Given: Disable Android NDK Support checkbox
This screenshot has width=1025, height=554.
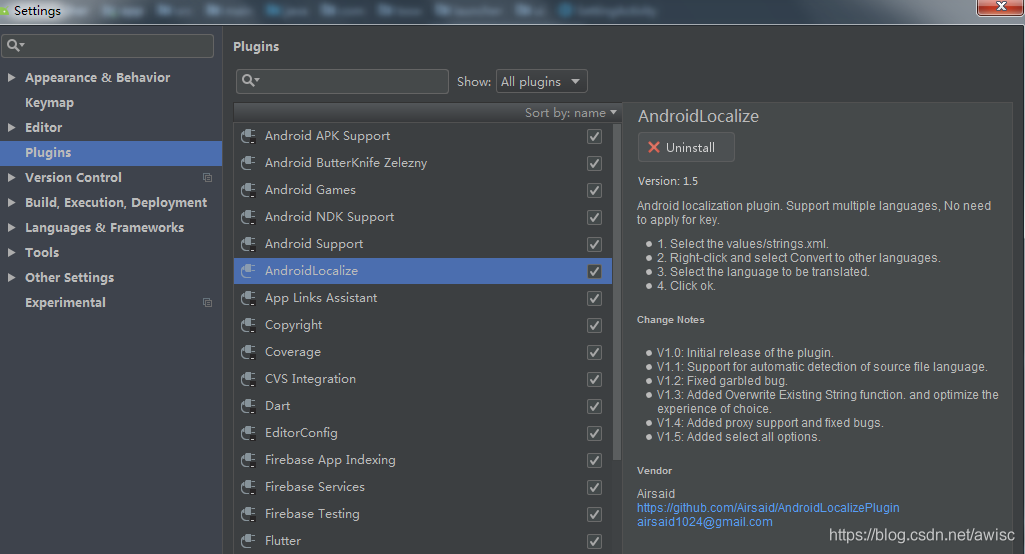Looking at the screenshot, I should point(594,217).
